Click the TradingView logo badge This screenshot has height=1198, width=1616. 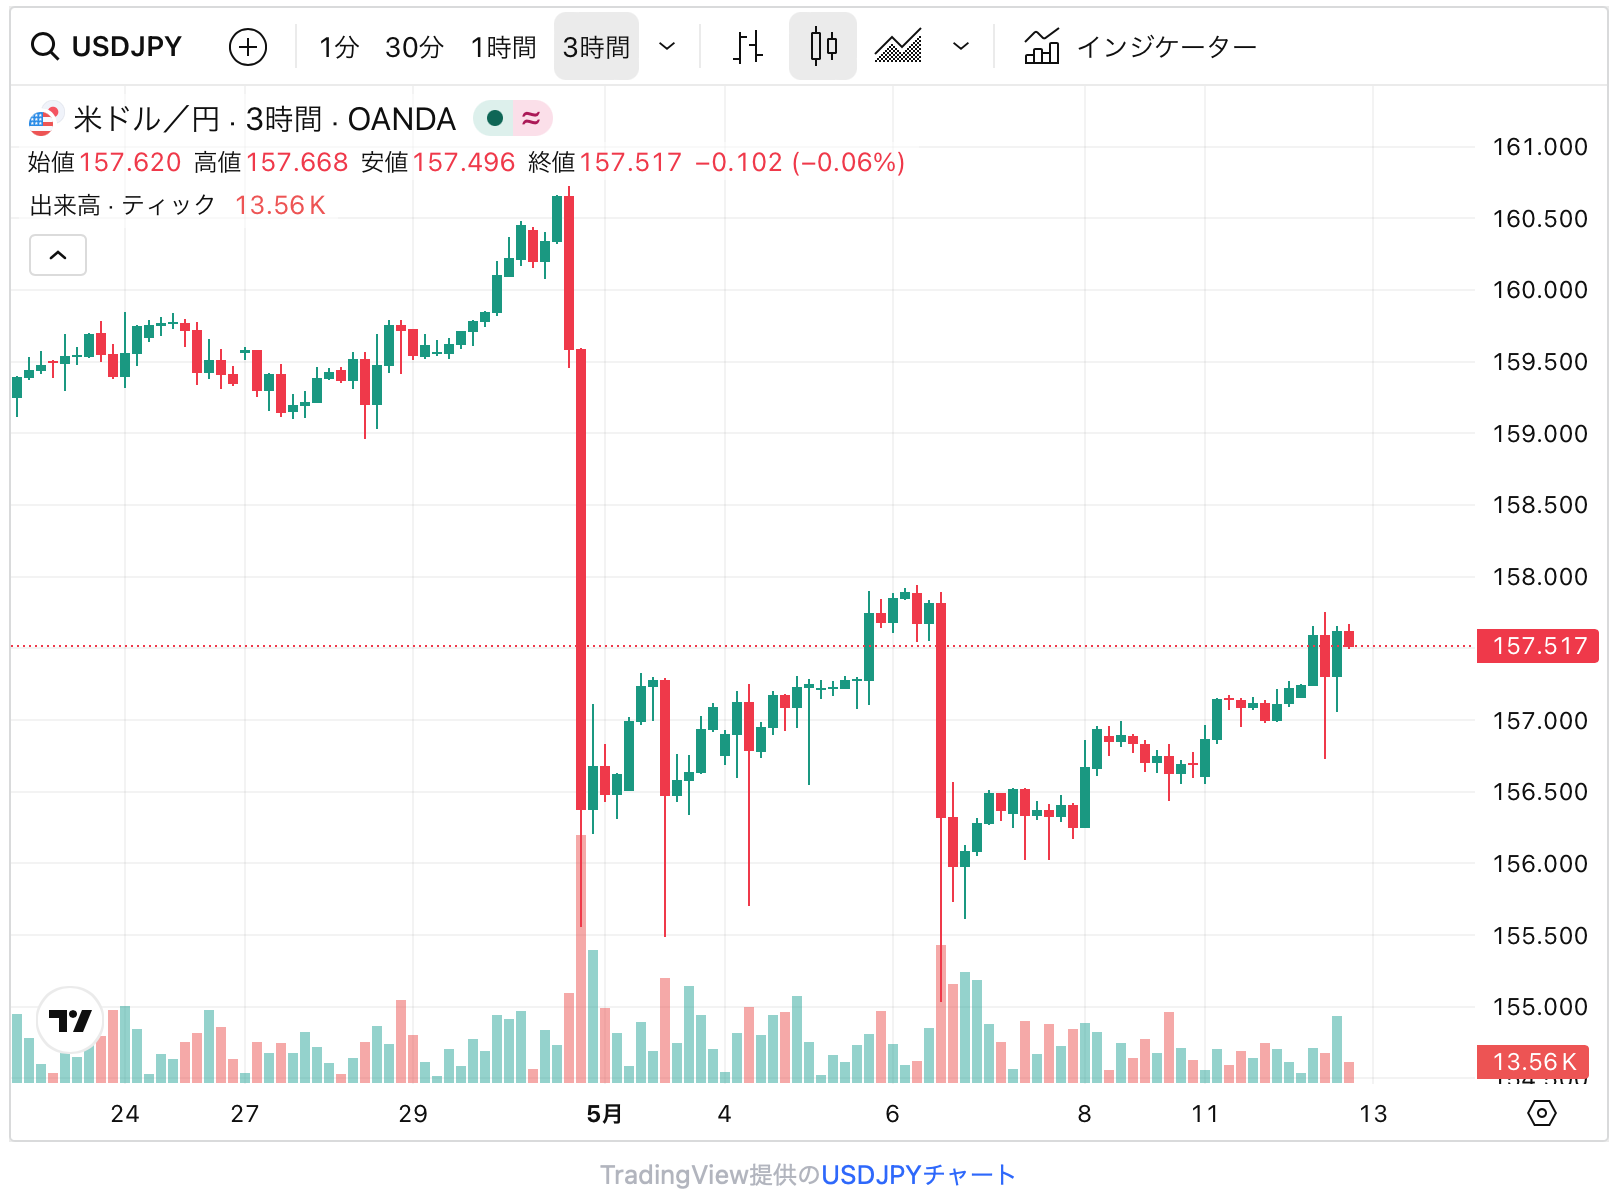click(x=70, y=1020)
